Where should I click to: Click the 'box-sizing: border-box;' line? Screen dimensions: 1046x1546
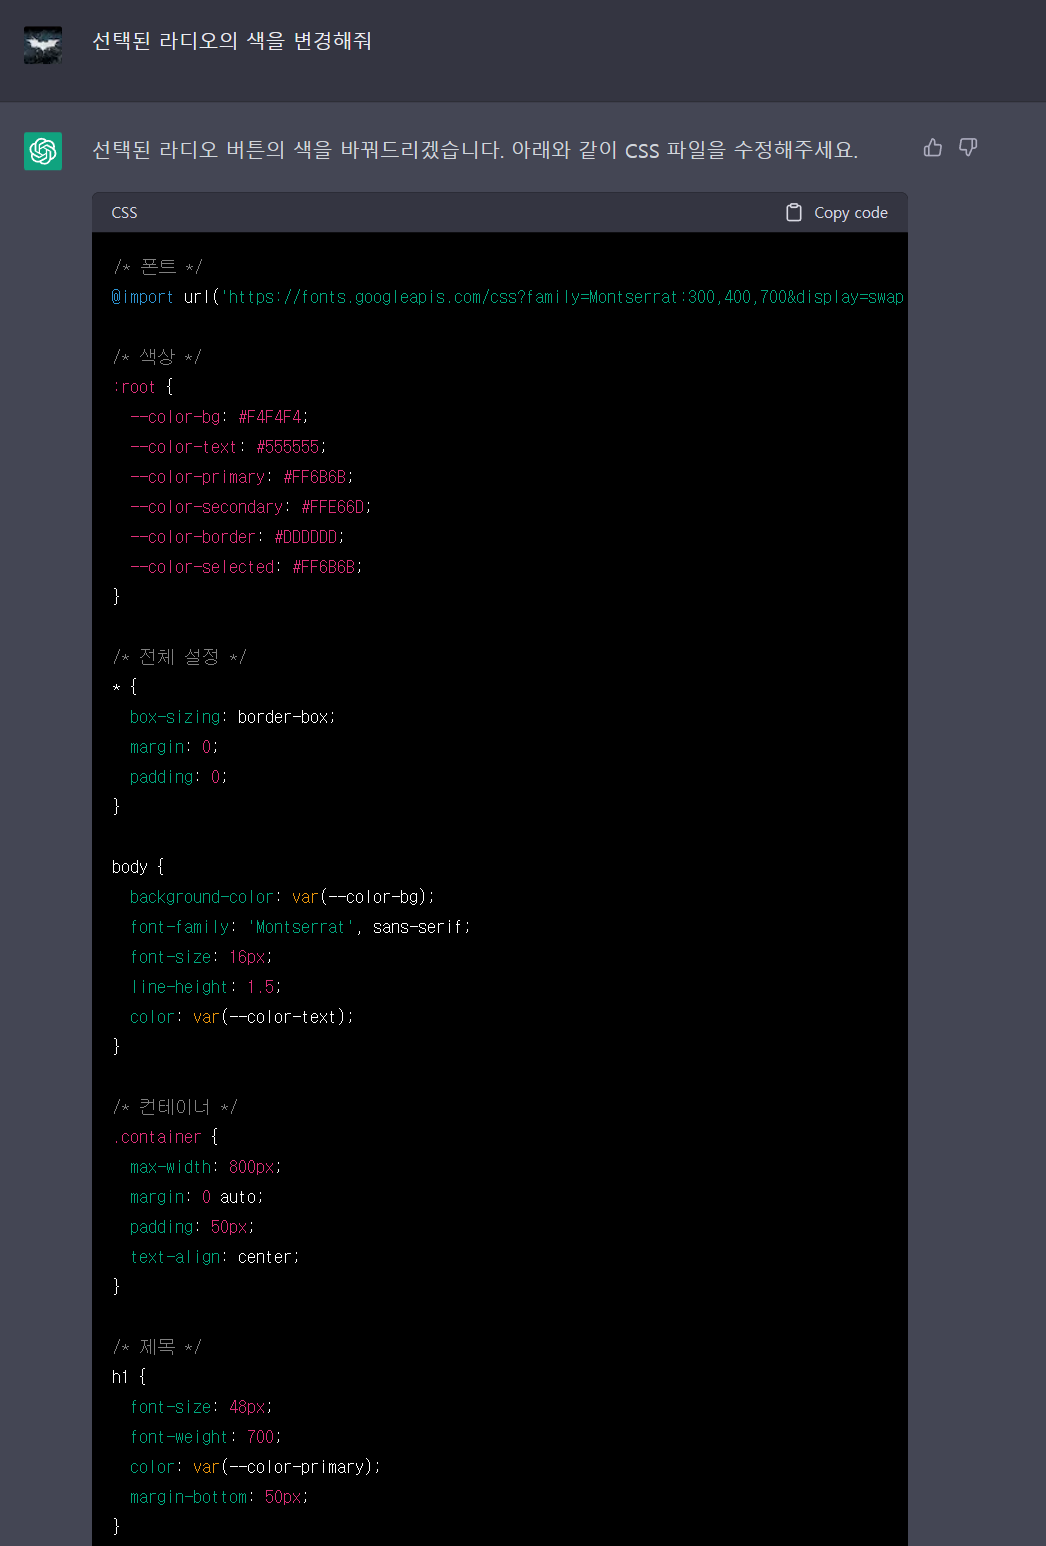pyautogui.click(x=233, y=717)
